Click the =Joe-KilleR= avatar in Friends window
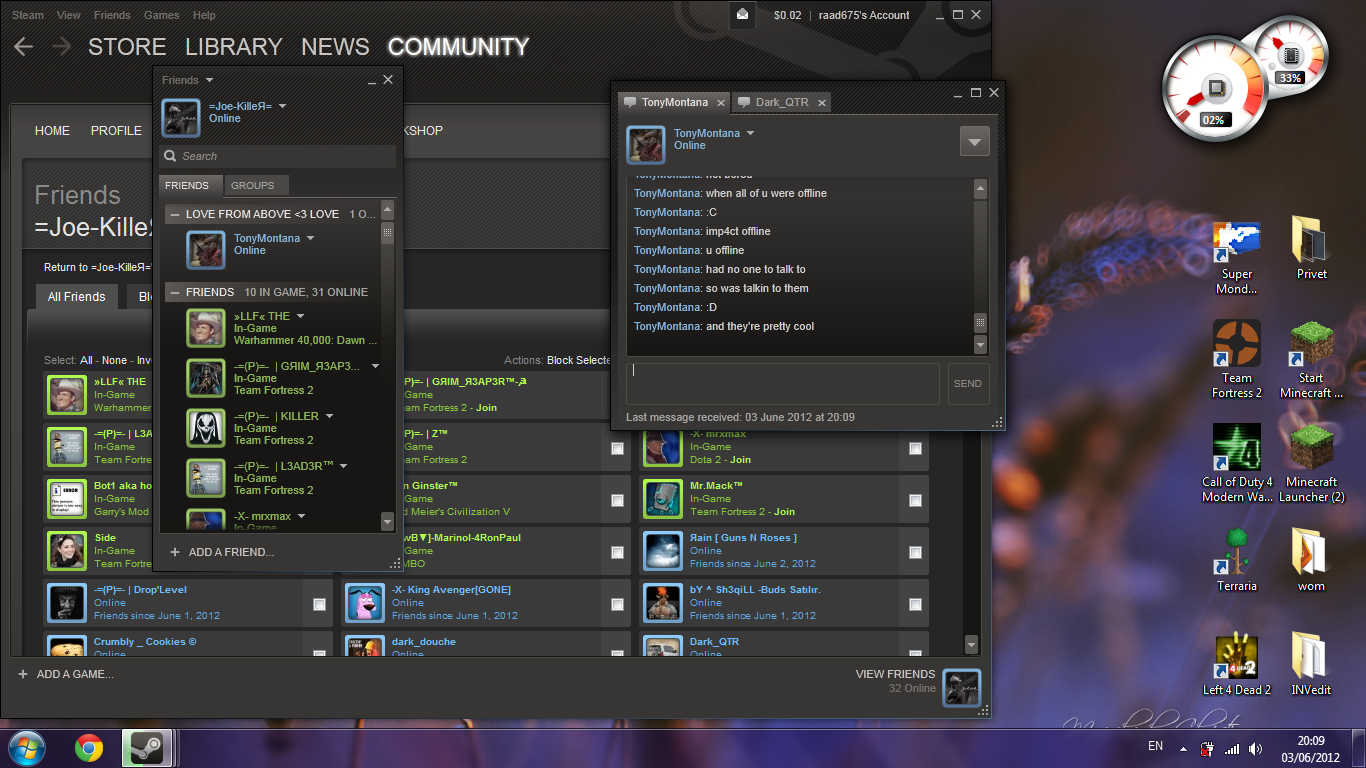1366x768 pixels. [x=181, y=118]
